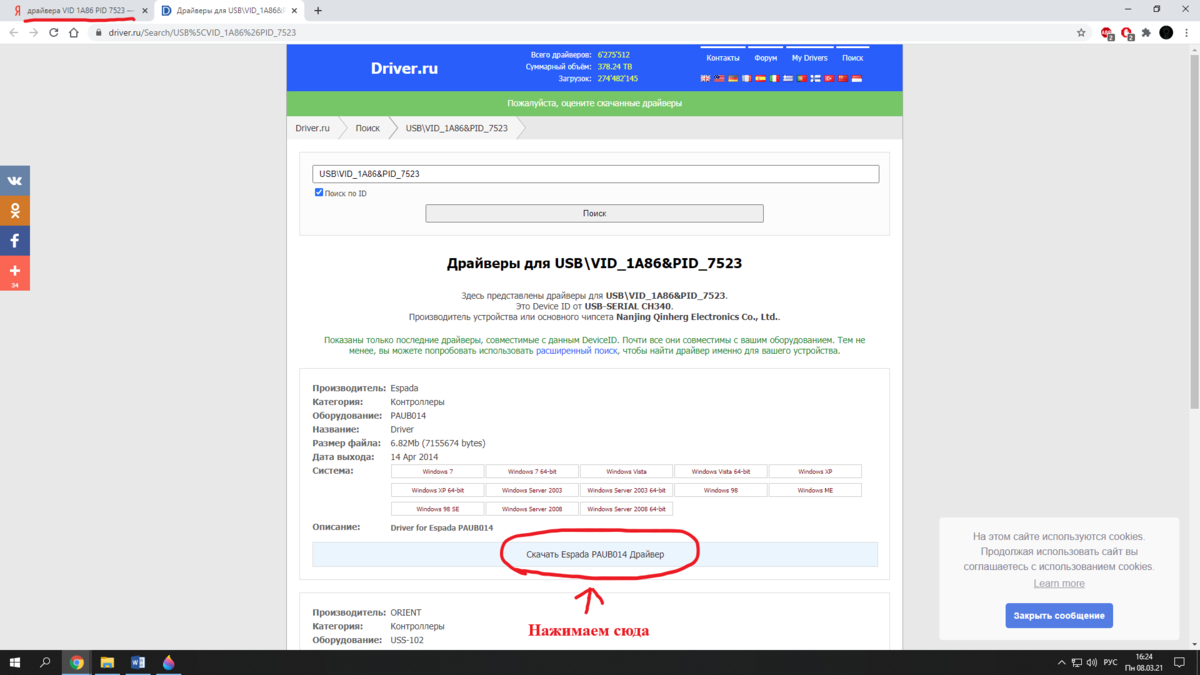Click the 'Поиск' search button
This screenshot has height=675, width=1200.
[x=594, y=213]
